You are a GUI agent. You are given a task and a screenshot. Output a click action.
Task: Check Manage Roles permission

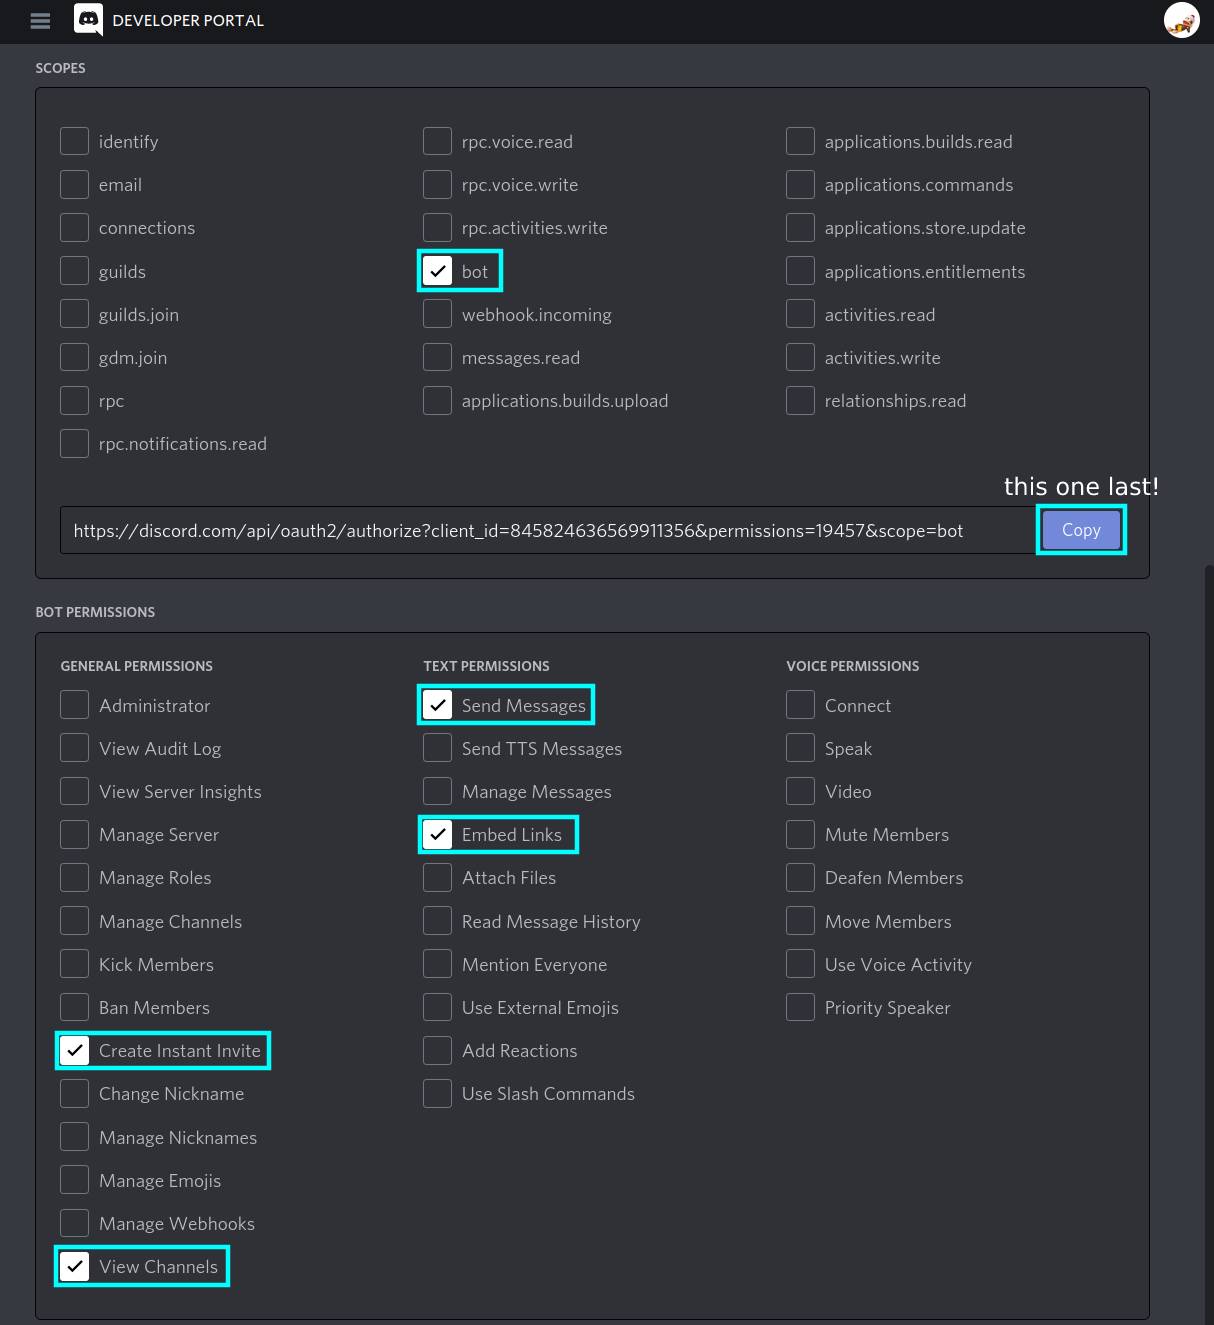(x=74, y=877)
